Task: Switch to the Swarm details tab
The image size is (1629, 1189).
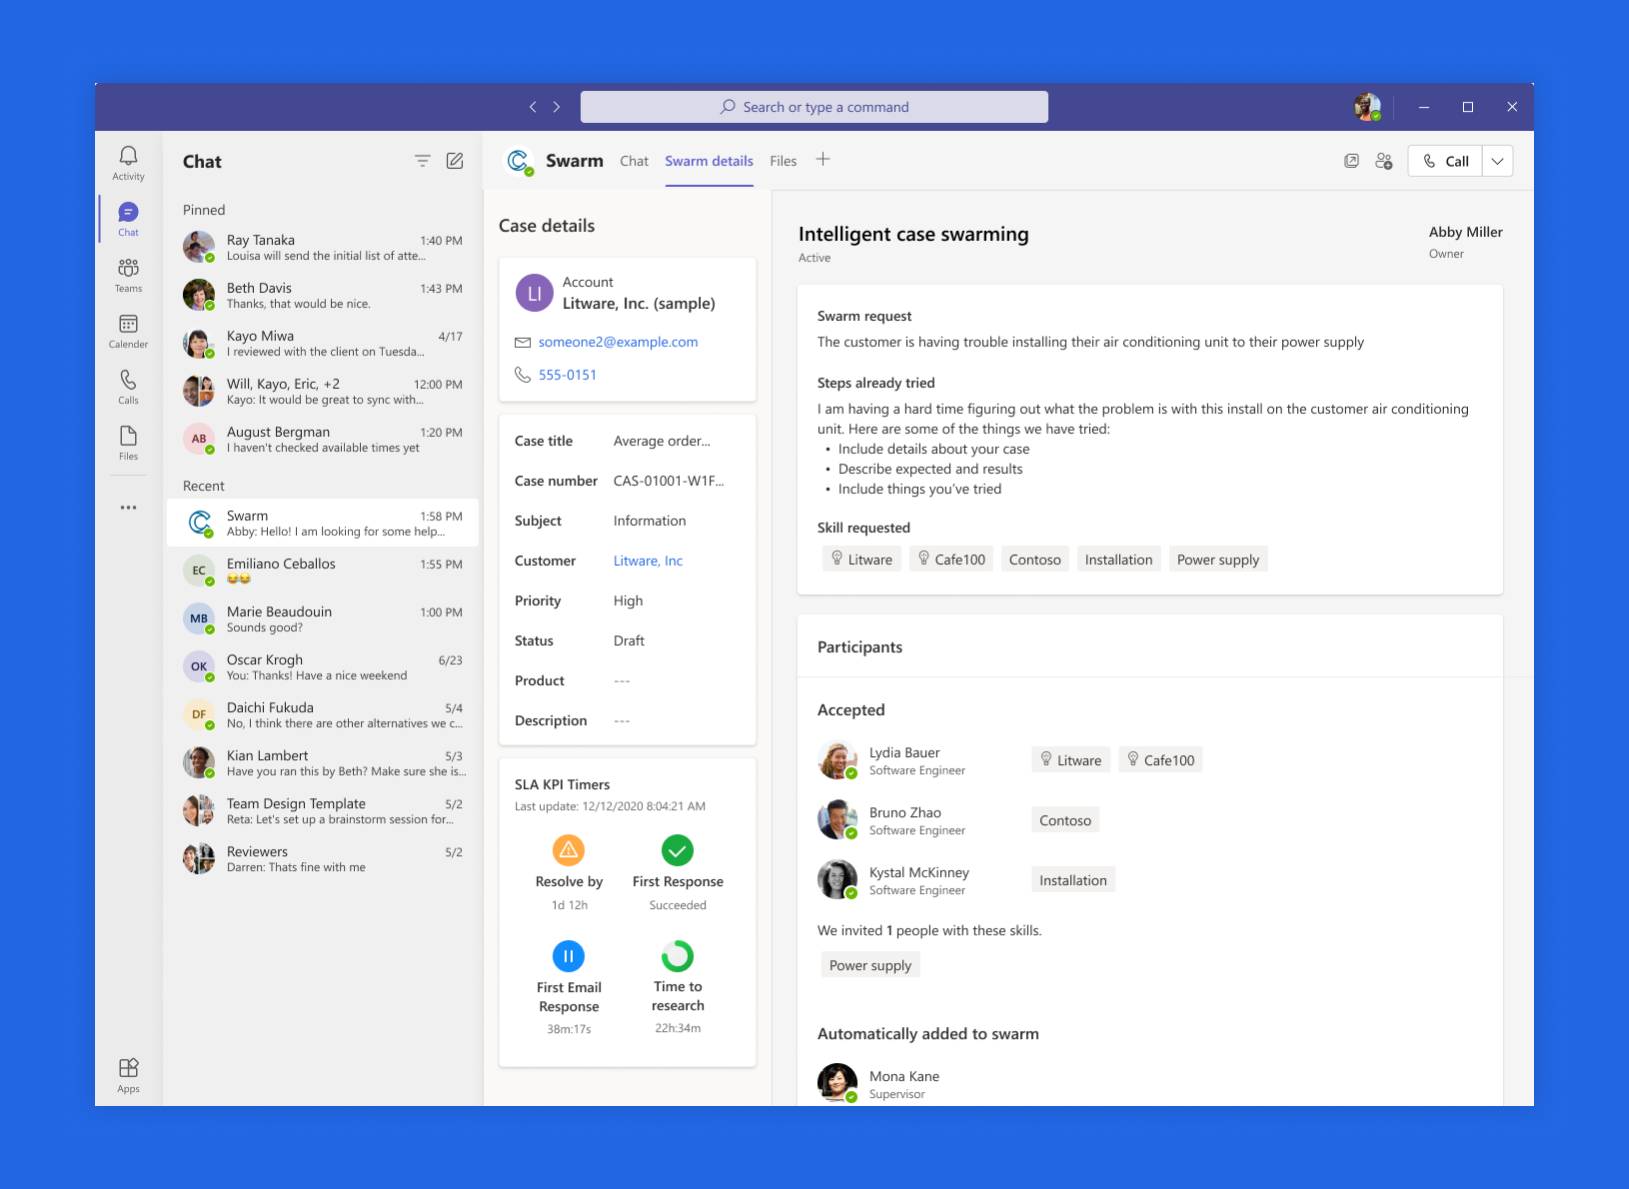Action: pyautogui.click(x=709, y=161)
